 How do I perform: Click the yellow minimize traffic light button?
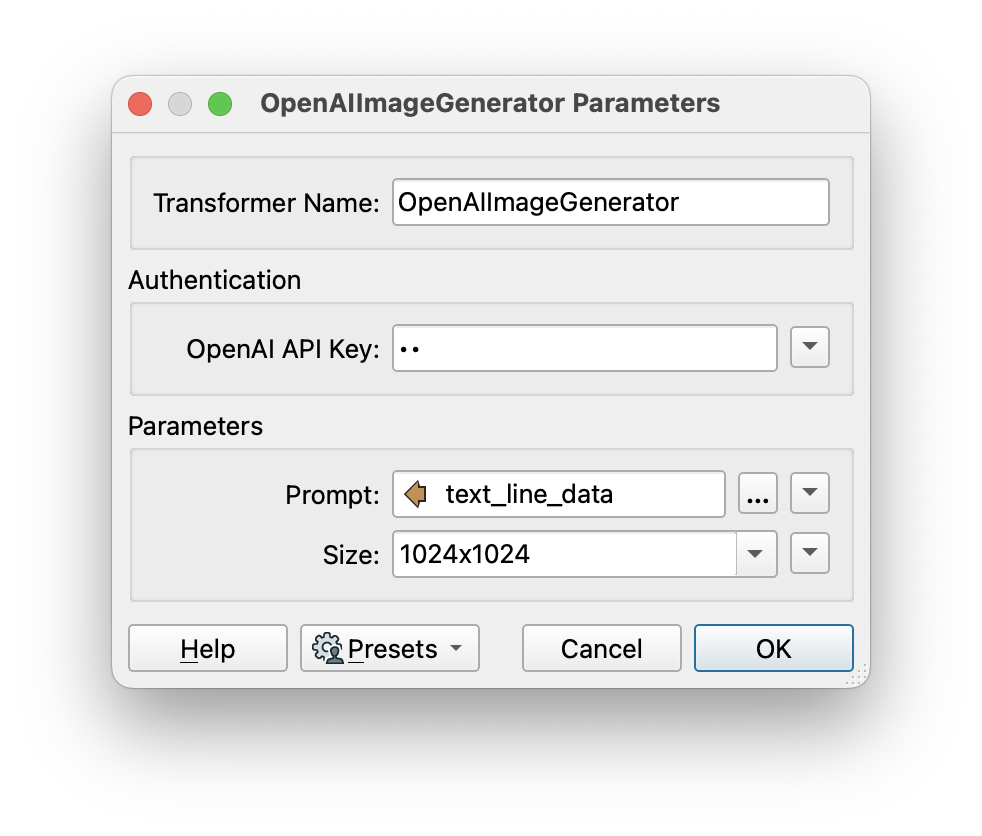click(179, 103)
